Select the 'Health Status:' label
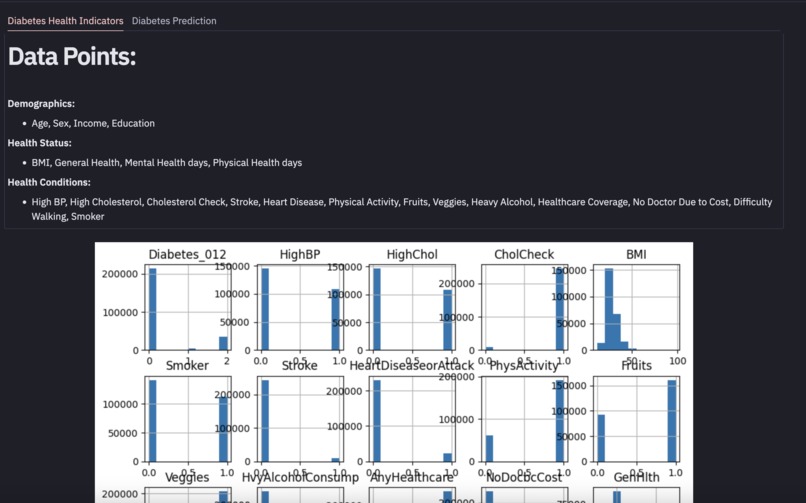This screenshot has height=503, width=806. coord(40,143)
